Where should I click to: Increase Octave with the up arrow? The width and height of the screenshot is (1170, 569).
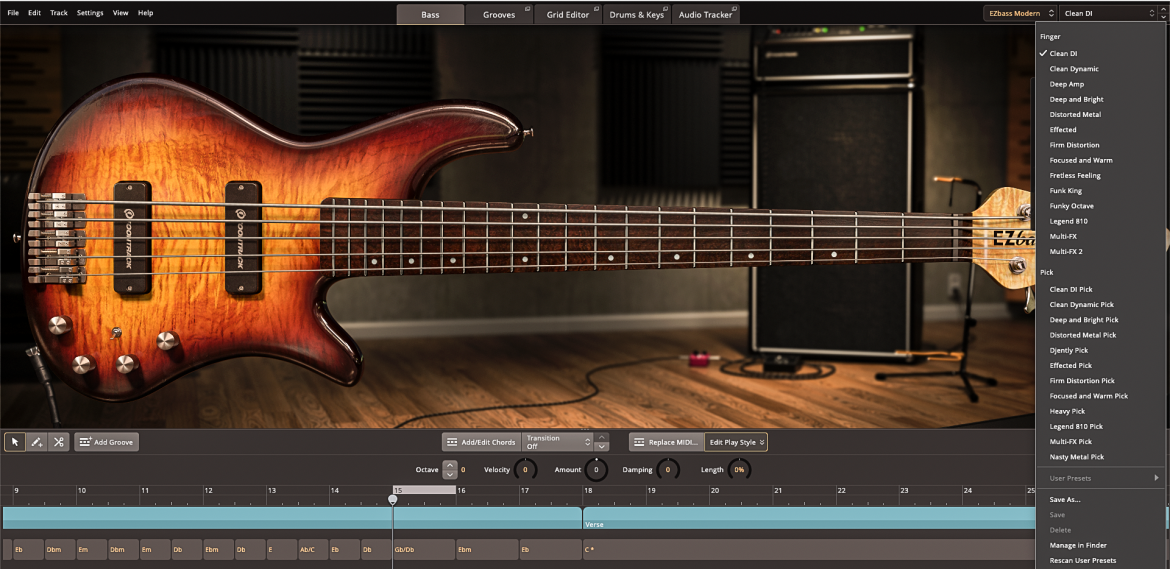[x=449, y=465]
